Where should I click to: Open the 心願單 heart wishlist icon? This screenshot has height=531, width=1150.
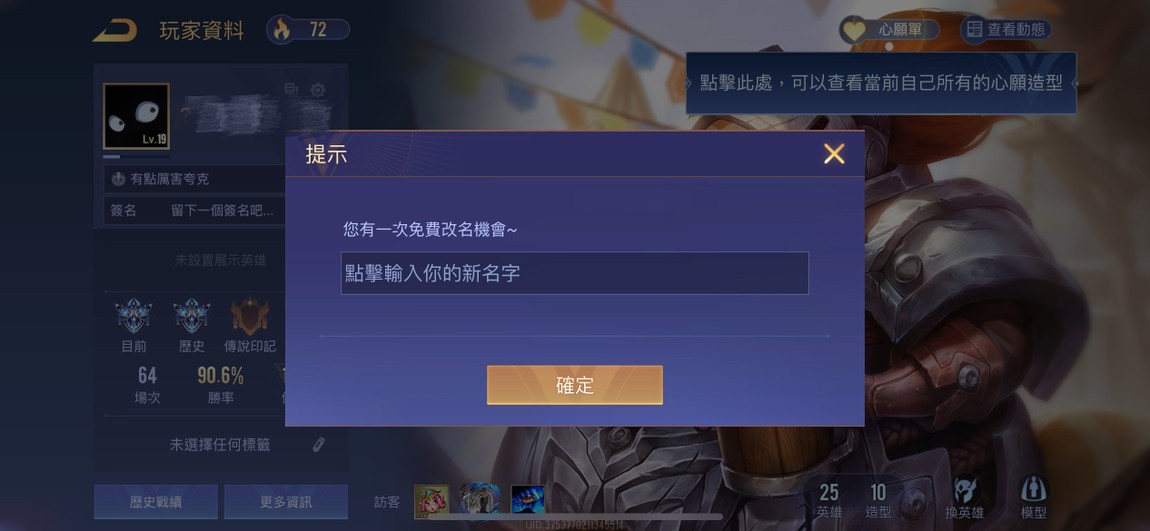click(x=853, y=30)
